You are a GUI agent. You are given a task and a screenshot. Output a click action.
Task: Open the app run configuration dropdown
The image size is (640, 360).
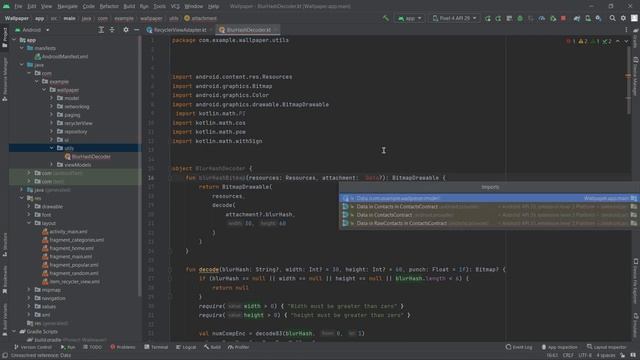[x=409, y=18]
